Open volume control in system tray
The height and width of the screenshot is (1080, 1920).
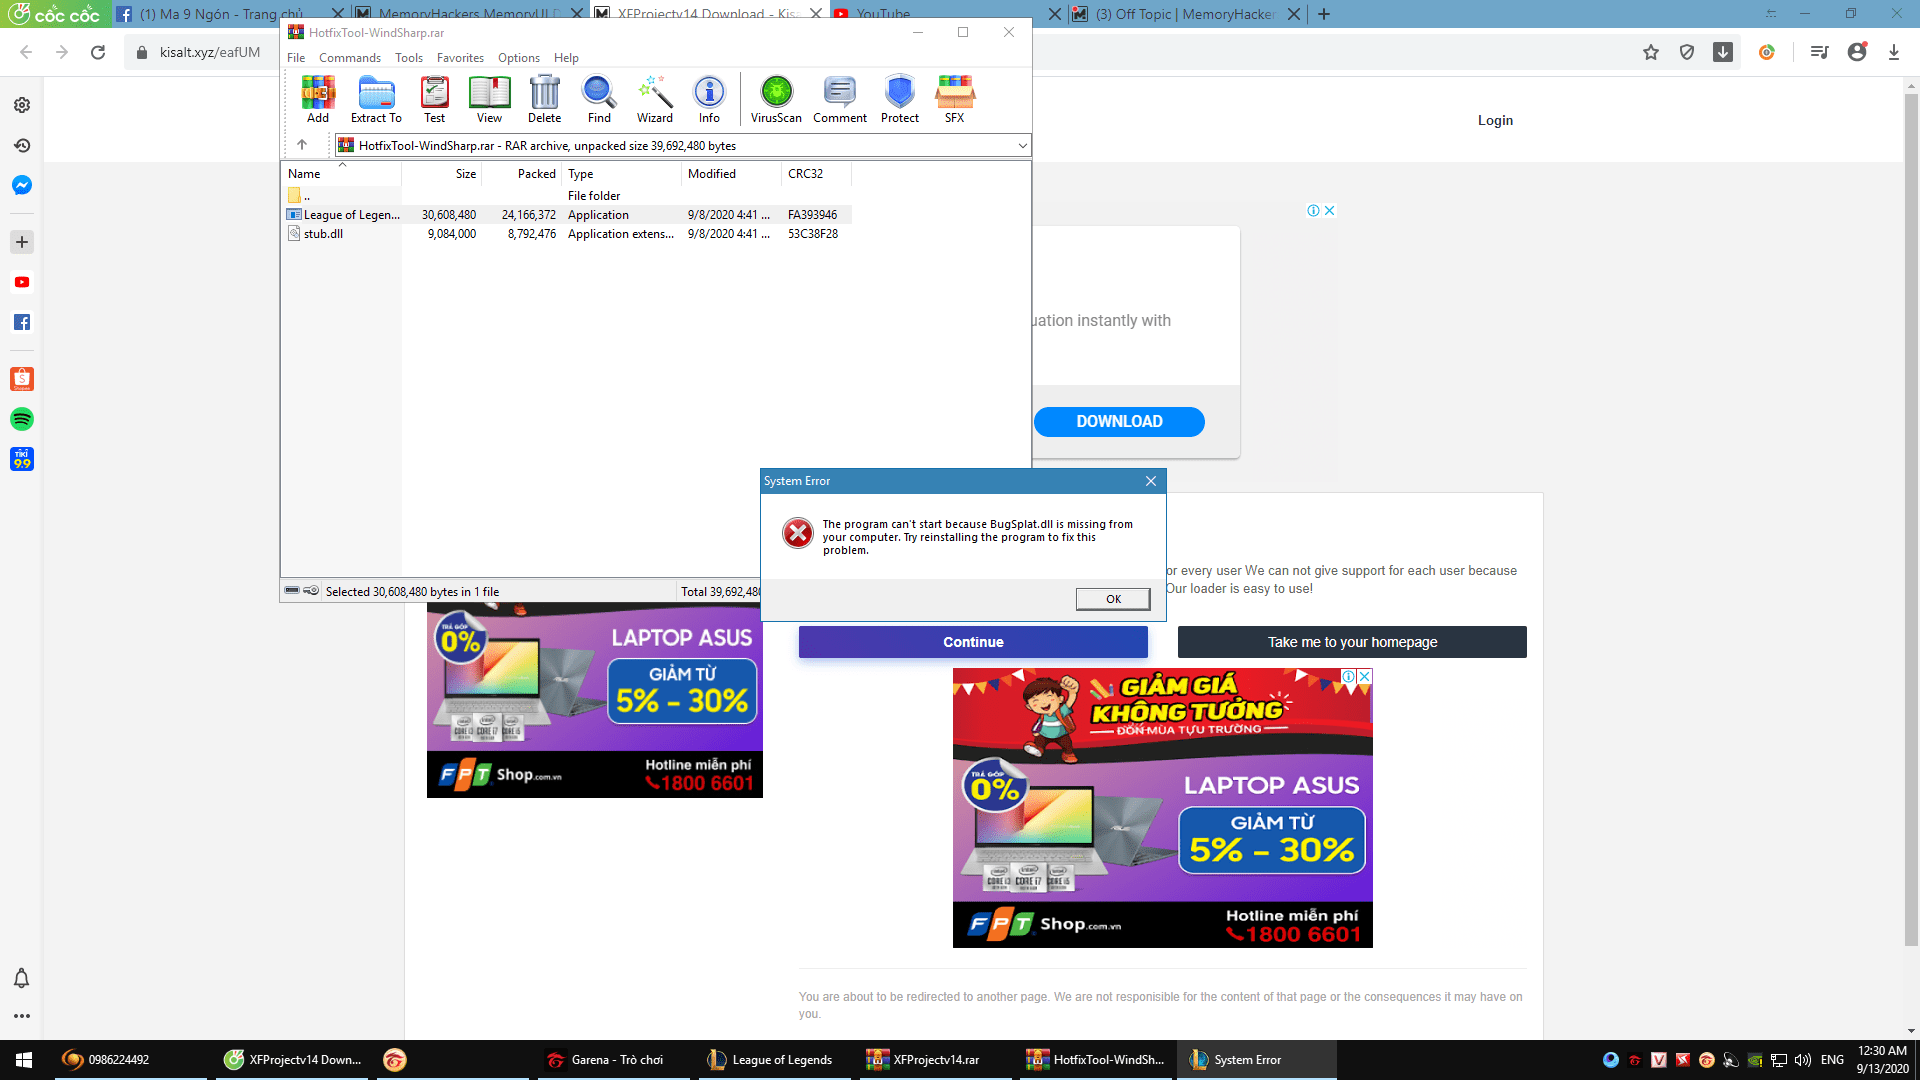point(1802,1060)
